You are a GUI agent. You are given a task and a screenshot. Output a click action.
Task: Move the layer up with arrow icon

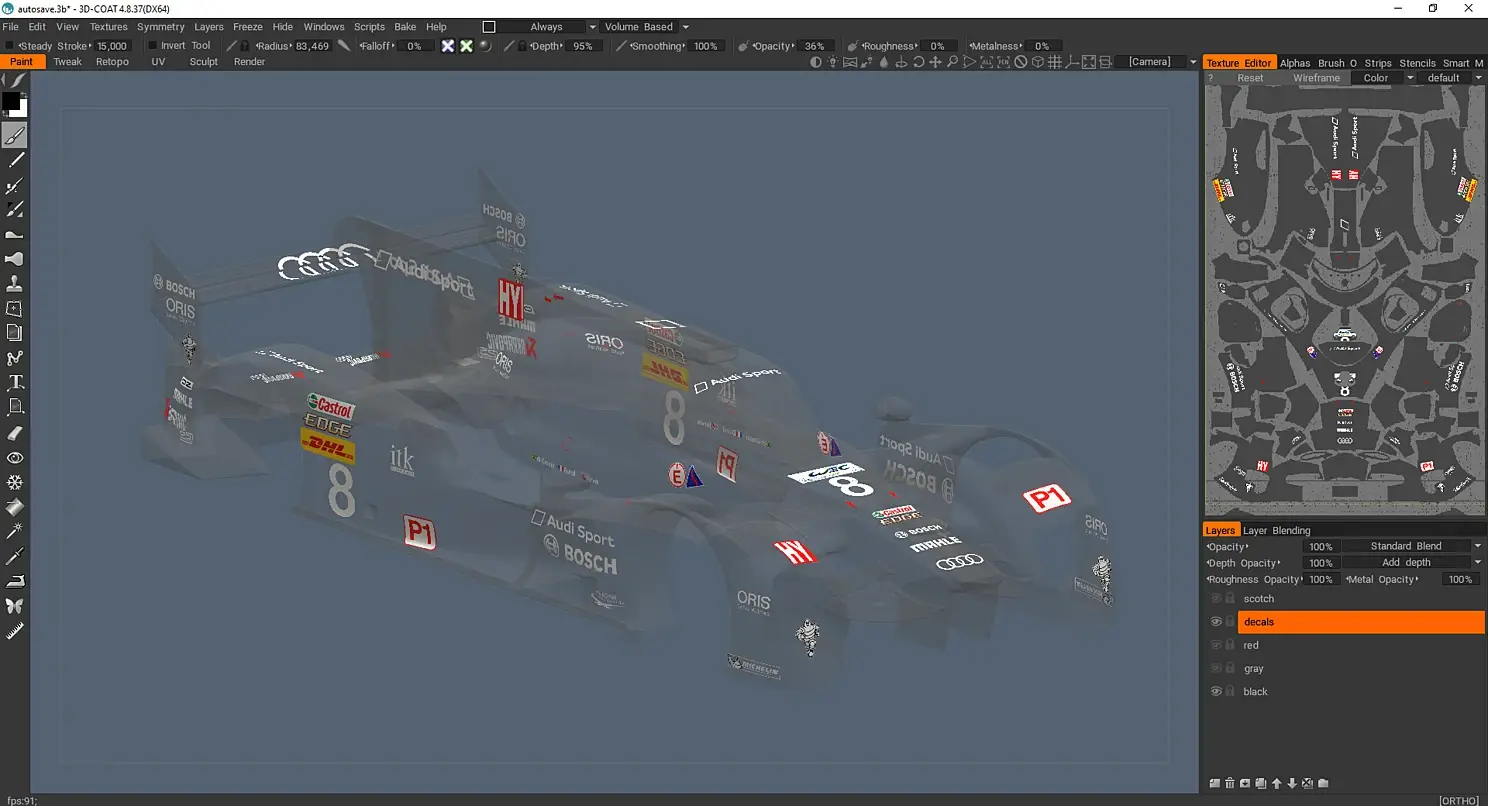click(1277, 783)
